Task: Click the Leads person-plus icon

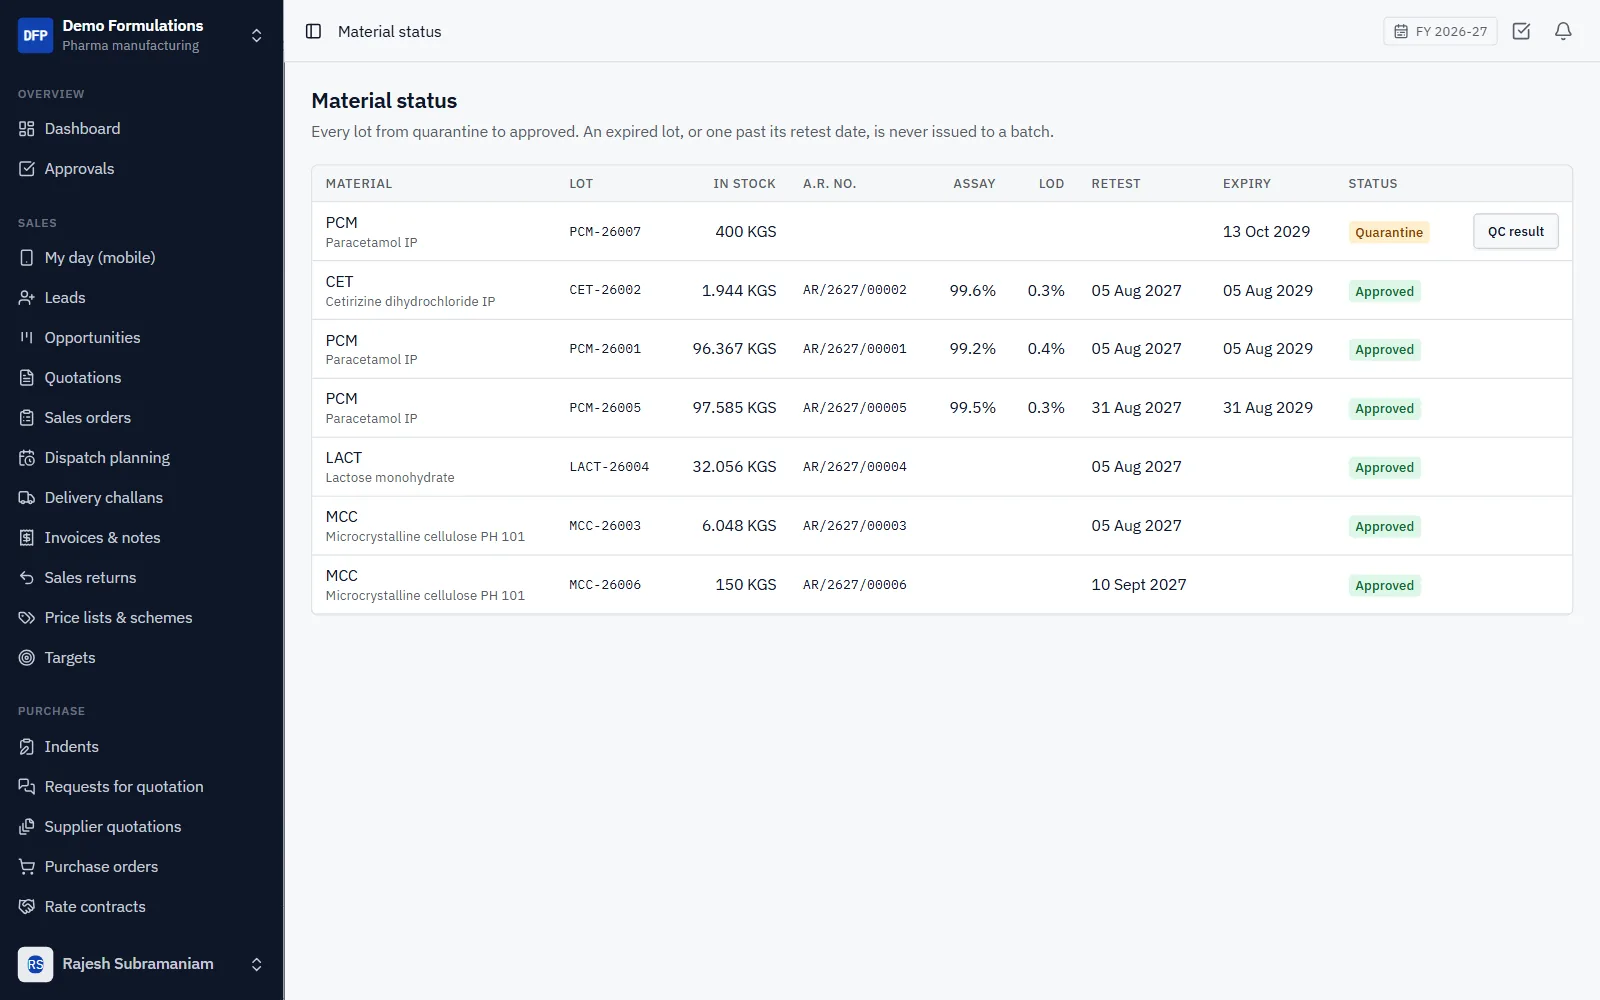Action: click(27, 298)
